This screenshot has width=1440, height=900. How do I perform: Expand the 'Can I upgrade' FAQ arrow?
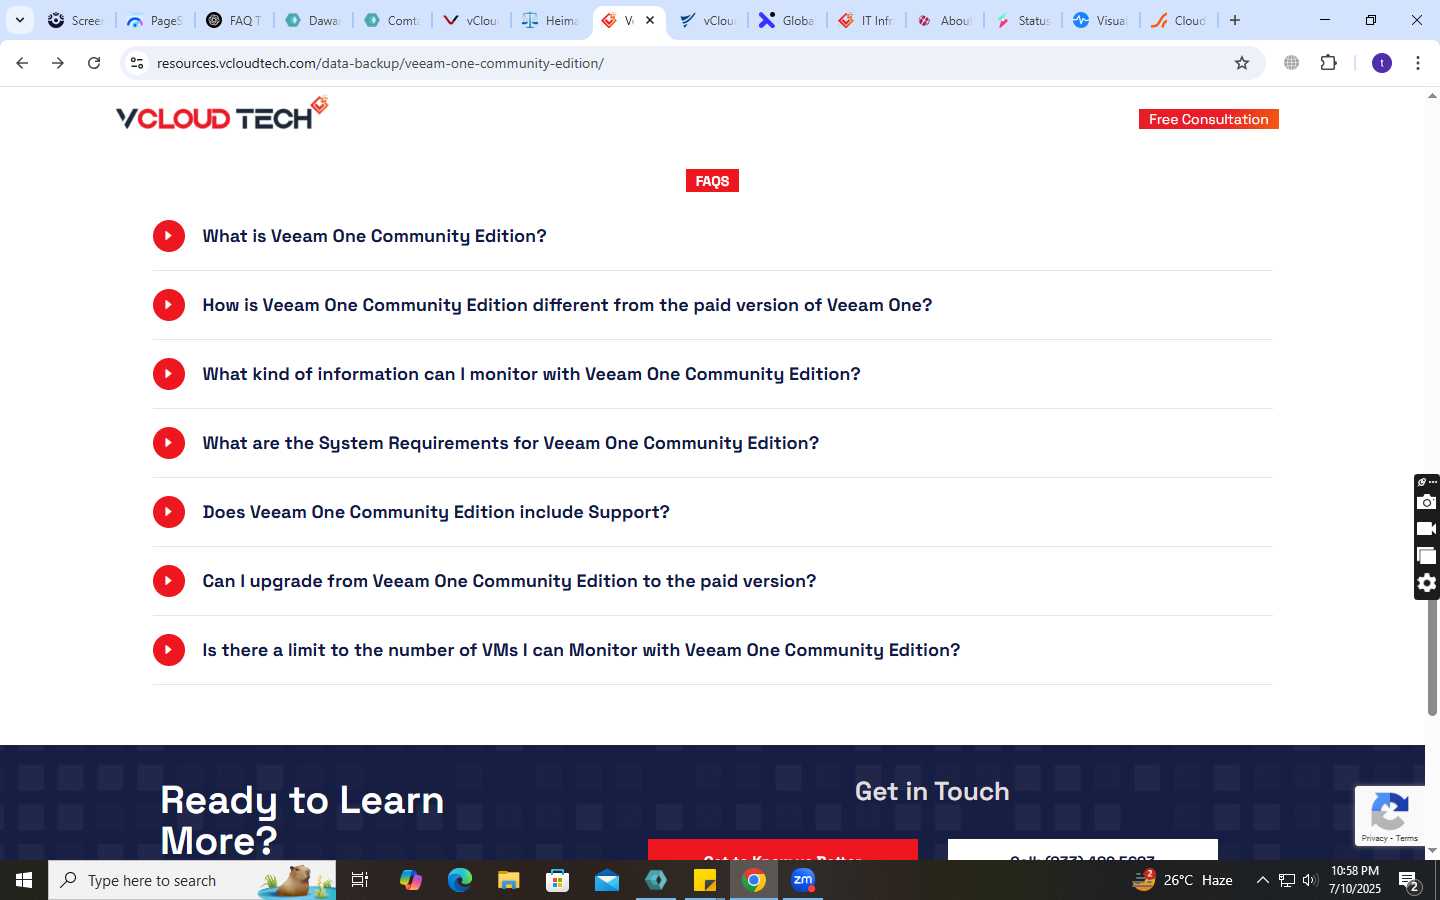click(x=169, y=581)
